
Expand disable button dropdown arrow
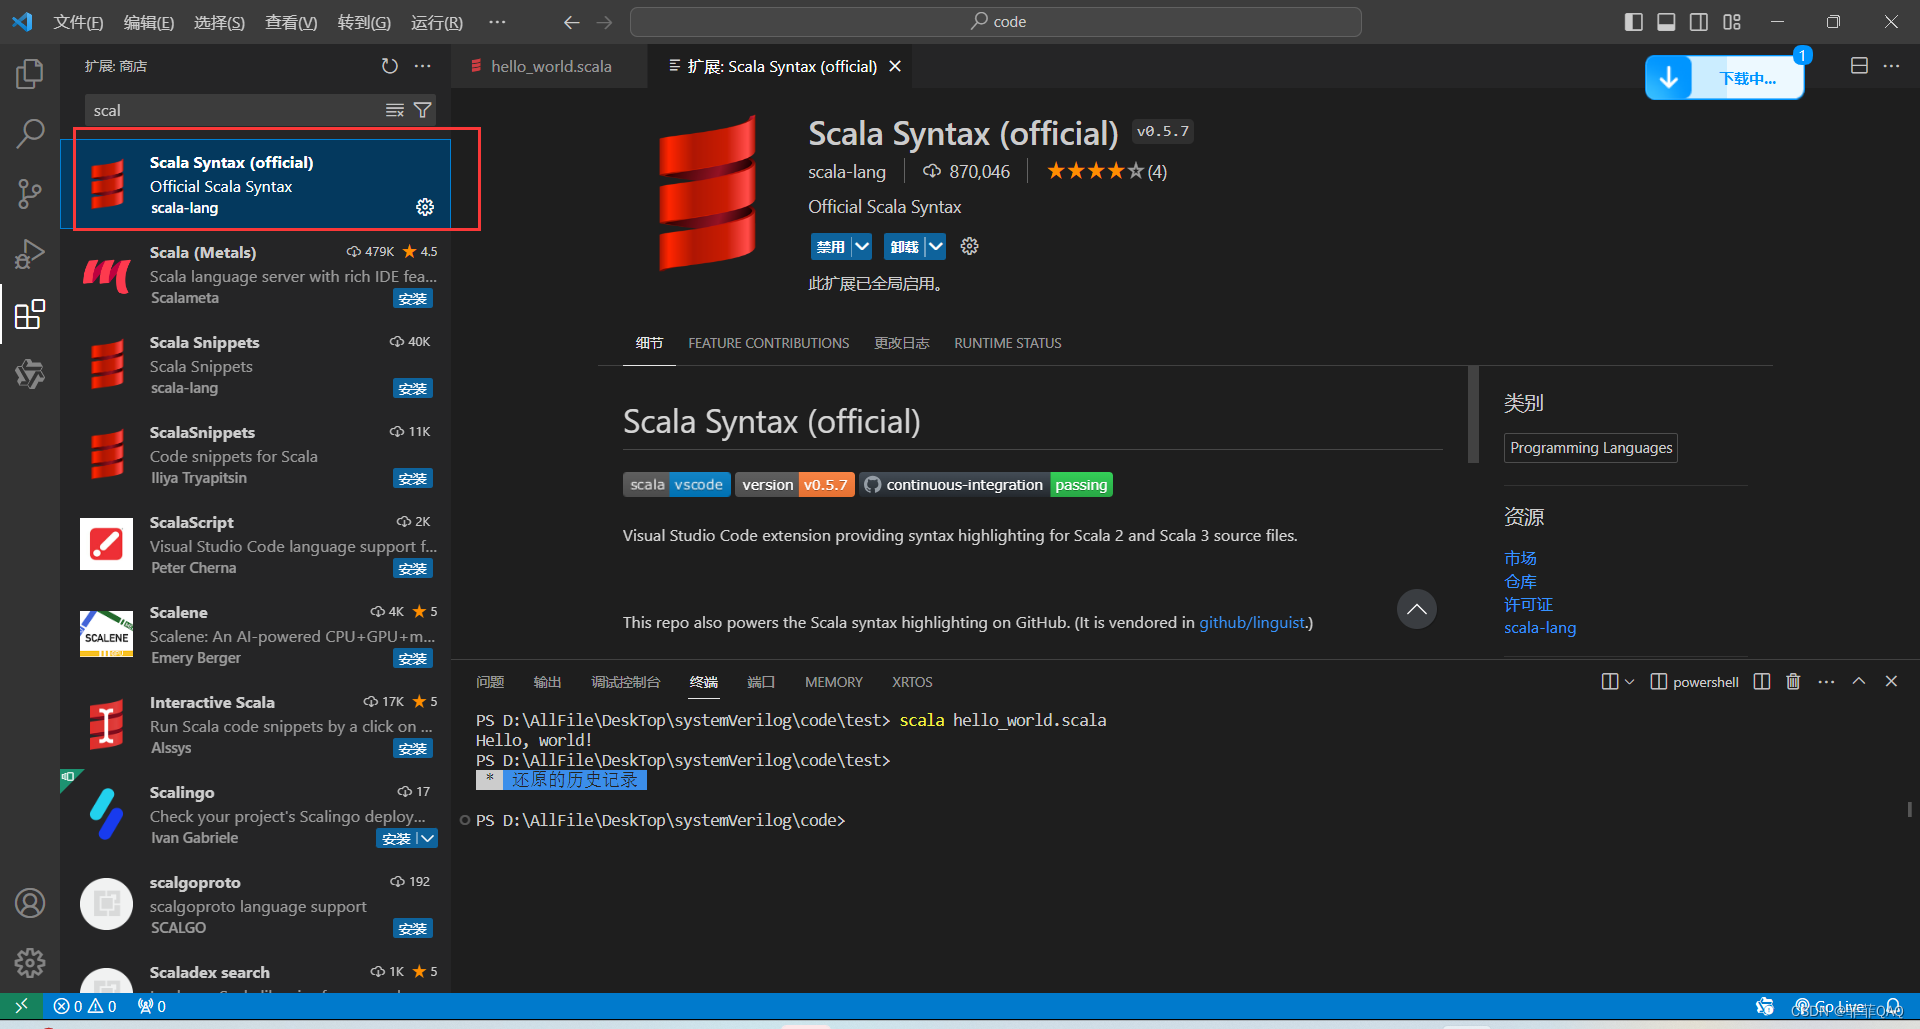tap(862, 246)
